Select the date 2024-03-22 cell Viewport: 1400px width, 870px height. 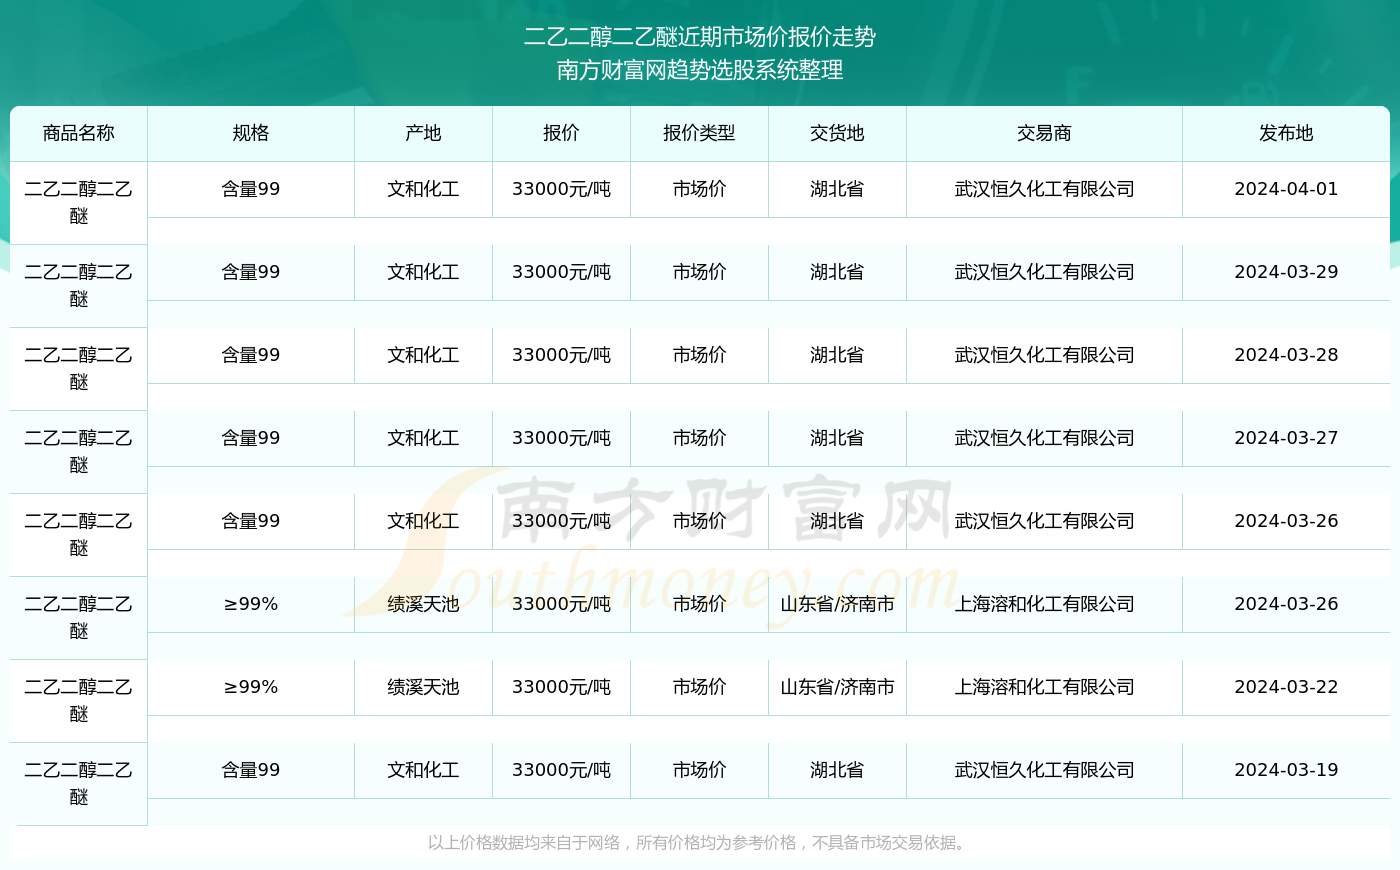point(1286,687)
